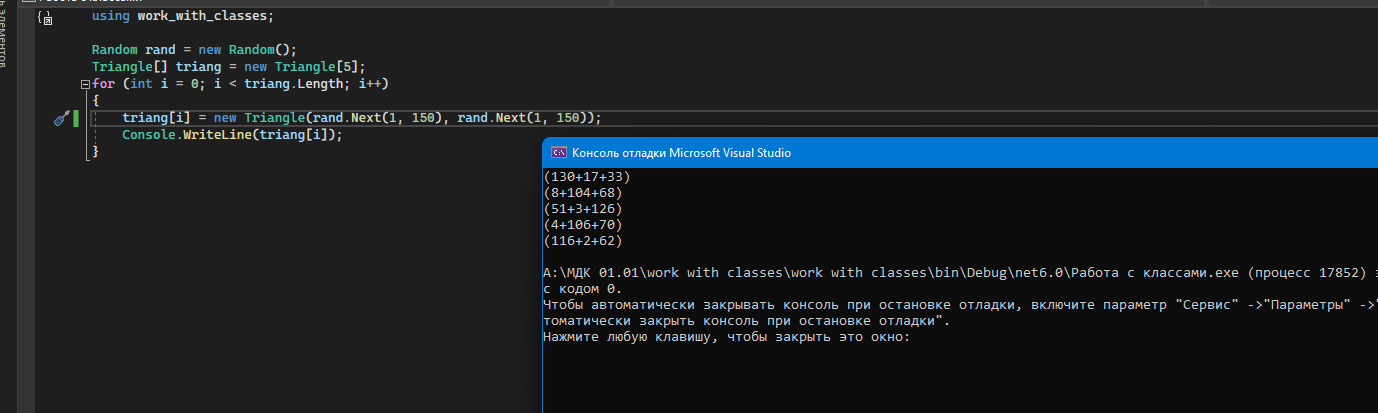The width and height of the screenshot is (1378, 413).
Task: Click console output "(51+3+126)"
Action: click(x=583, y=209)
